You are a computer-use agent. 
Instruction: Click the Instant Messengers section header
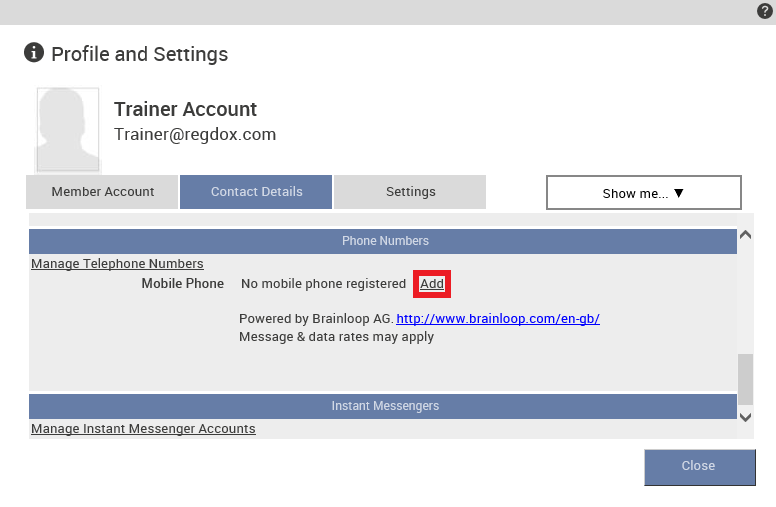click(383, 406)
